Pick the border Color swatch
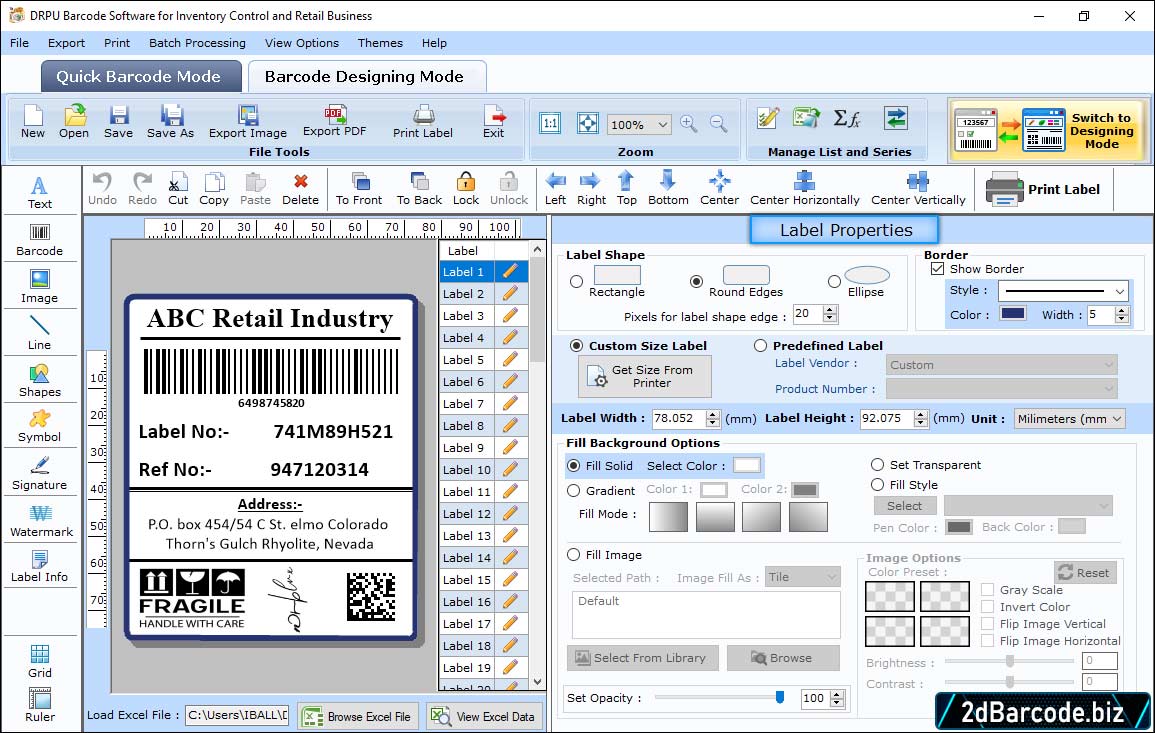The height and width of the screenshot is (733, 1155). point(1013,313)
